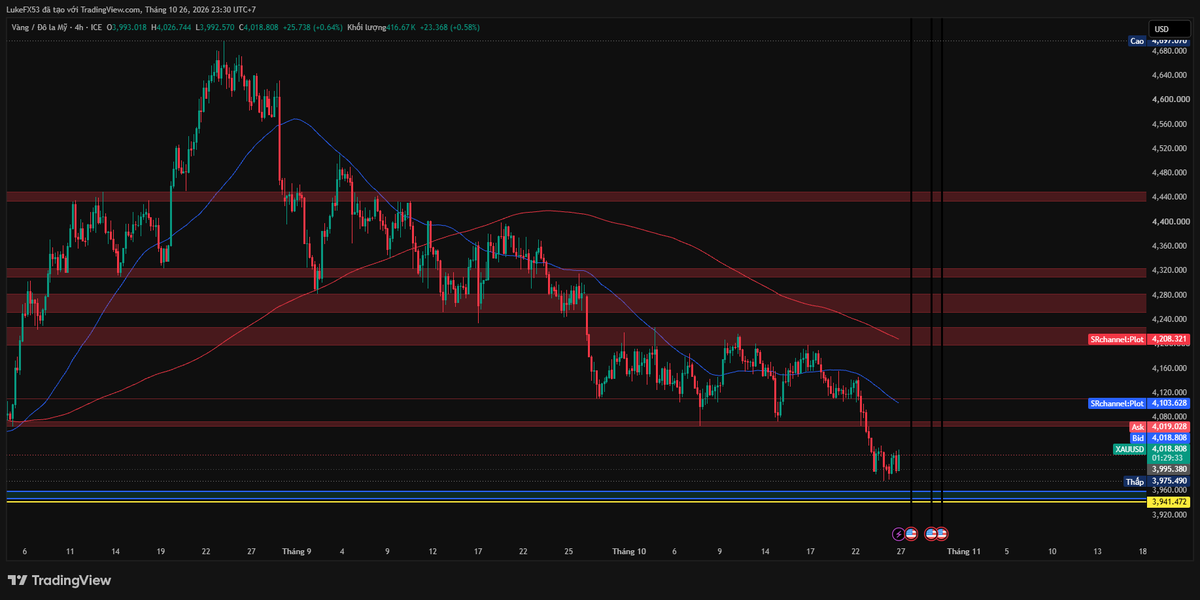Select the red SRchannel:Plot label 4,208.321
This screenshot has height=600, width=1200.
[x=1139, y=339]
